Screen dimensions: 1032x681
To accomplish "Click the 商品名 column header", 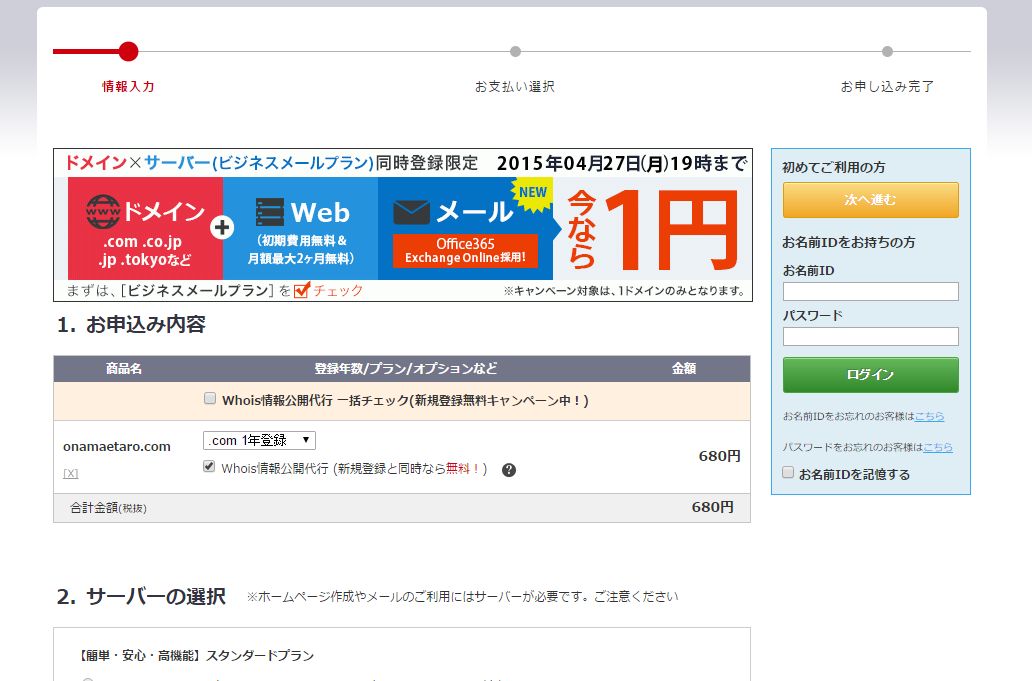I will pyautogui.click(x=124, y=368).
